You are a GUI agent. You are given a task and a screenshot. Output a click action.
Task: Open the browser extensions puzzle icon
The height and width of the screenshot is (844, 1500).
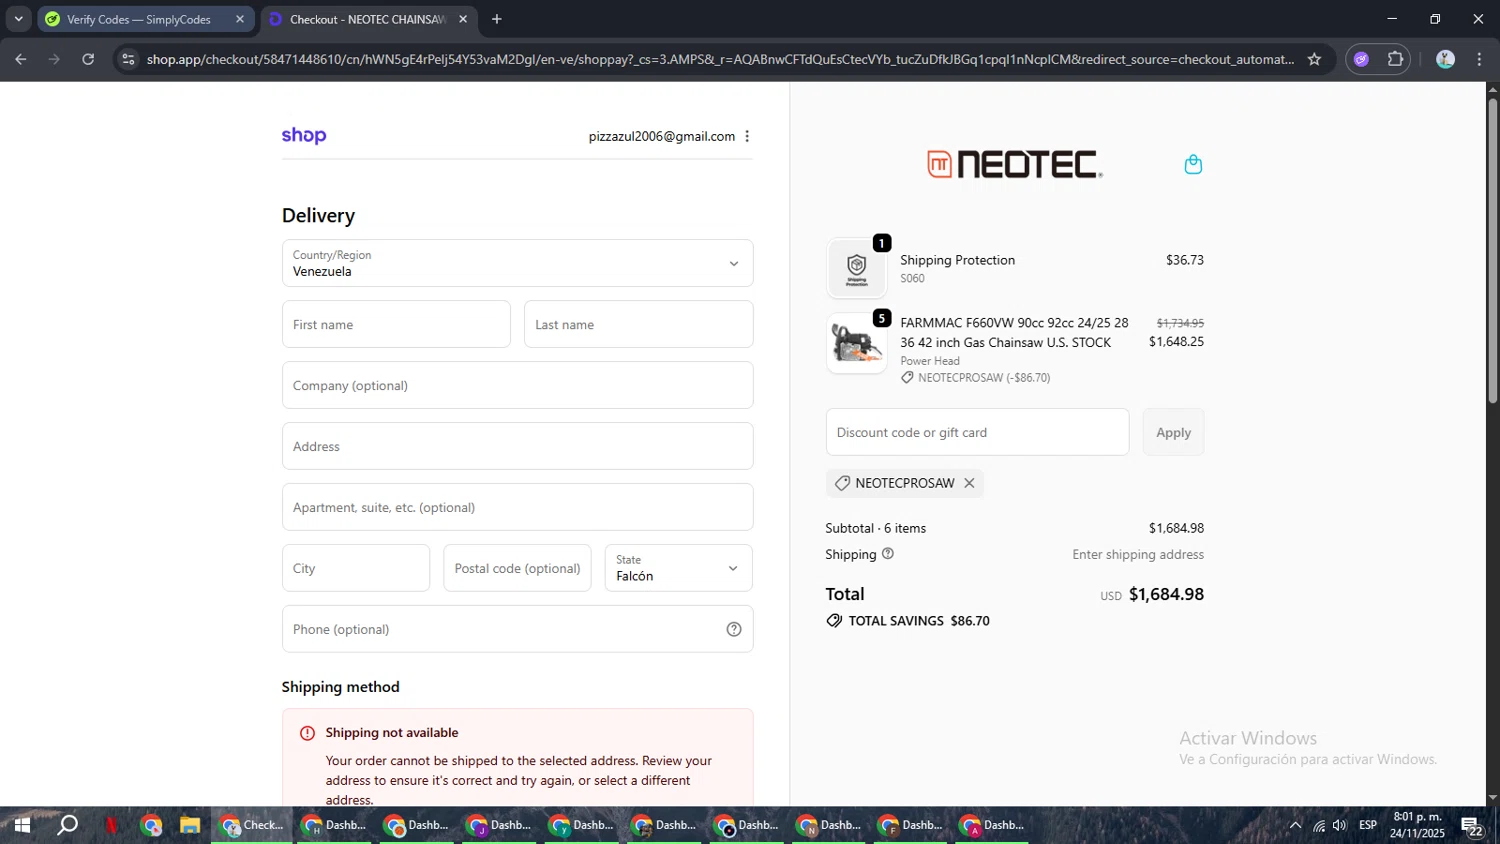1395,59
